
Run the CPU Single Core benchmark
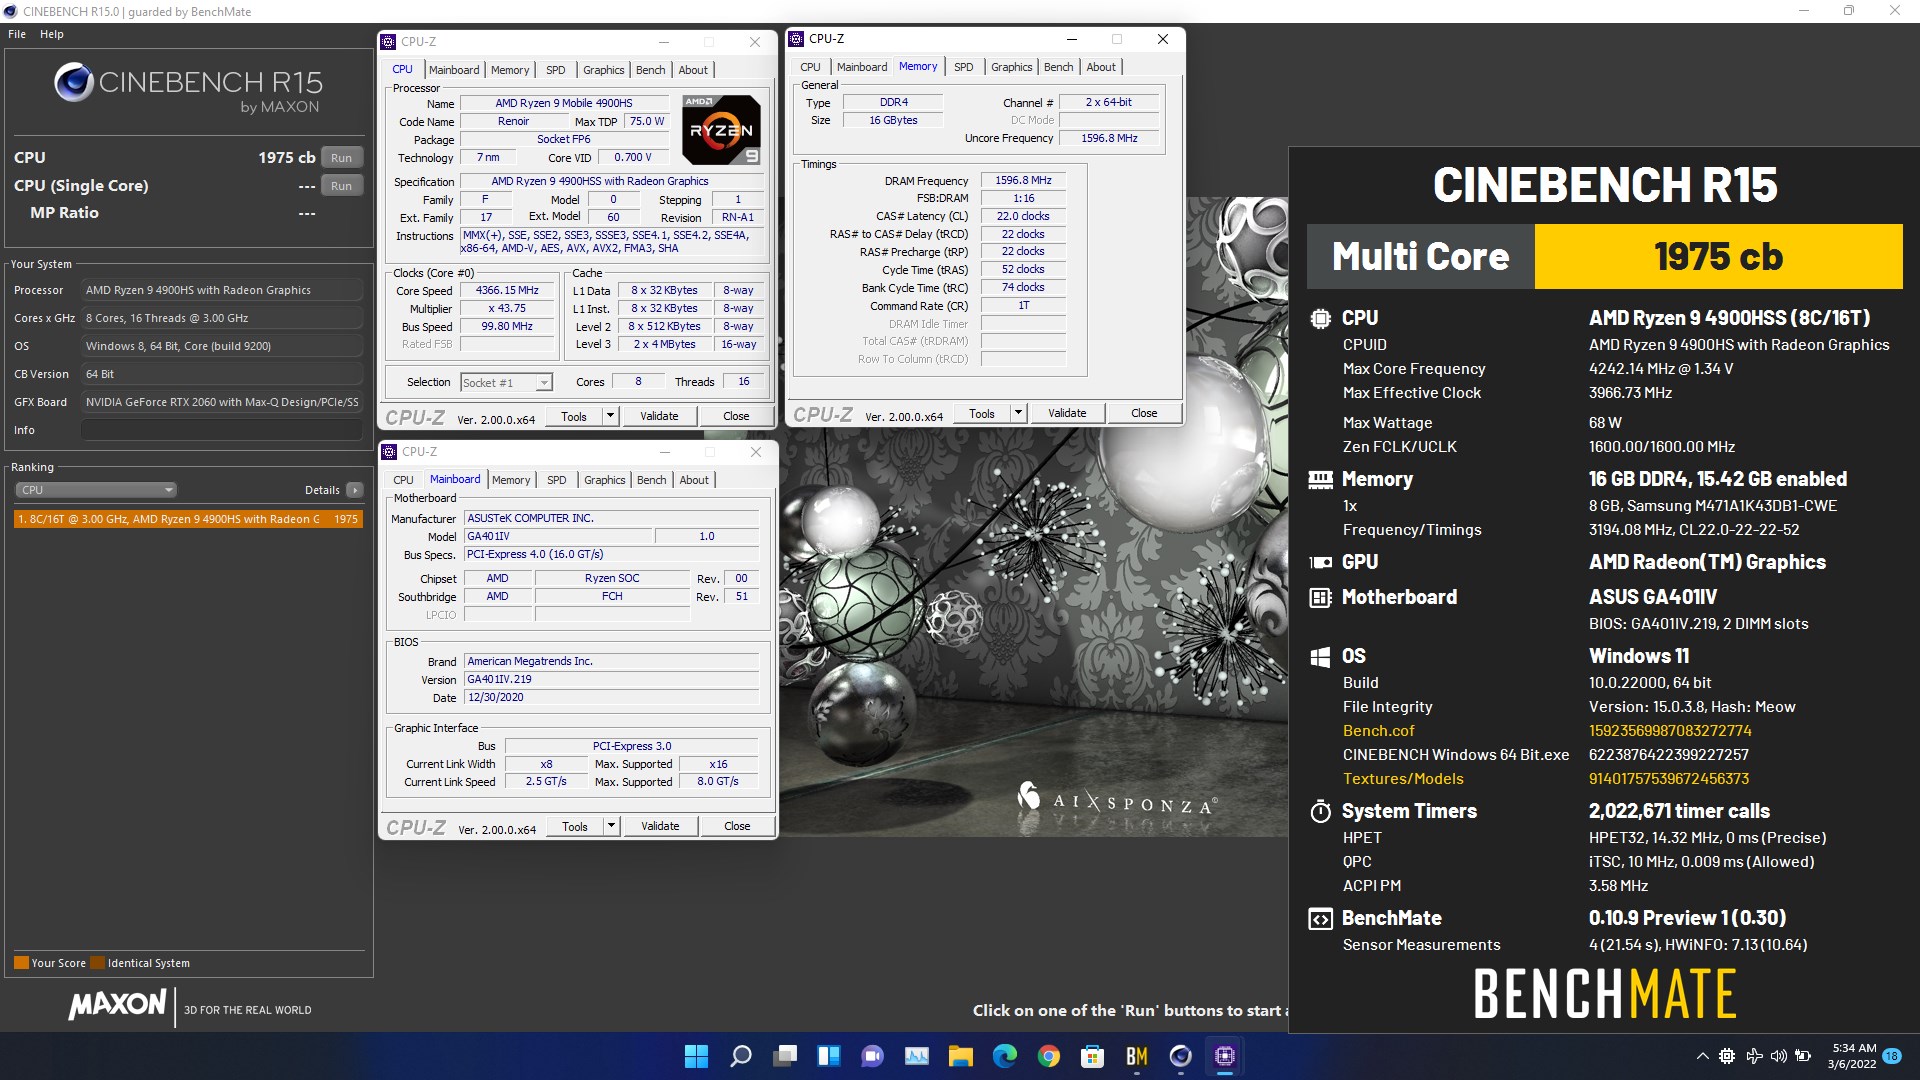pyautogui.click(x=342, y=186)
